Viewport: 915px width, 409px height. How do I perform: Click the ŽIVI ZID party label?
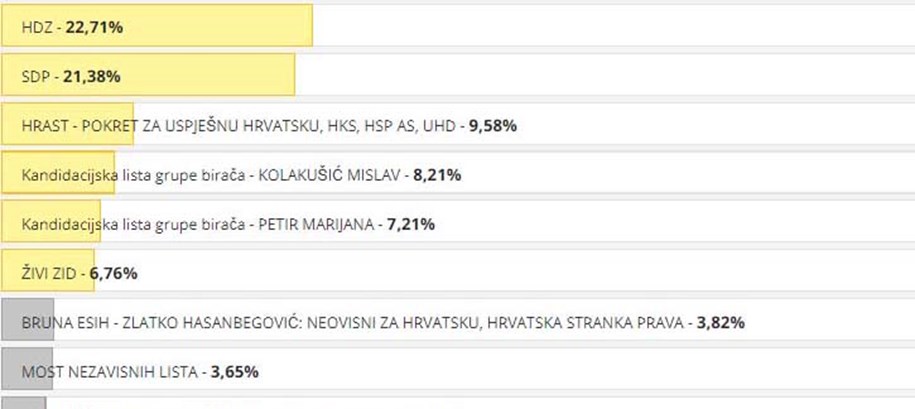pos(49,273)
